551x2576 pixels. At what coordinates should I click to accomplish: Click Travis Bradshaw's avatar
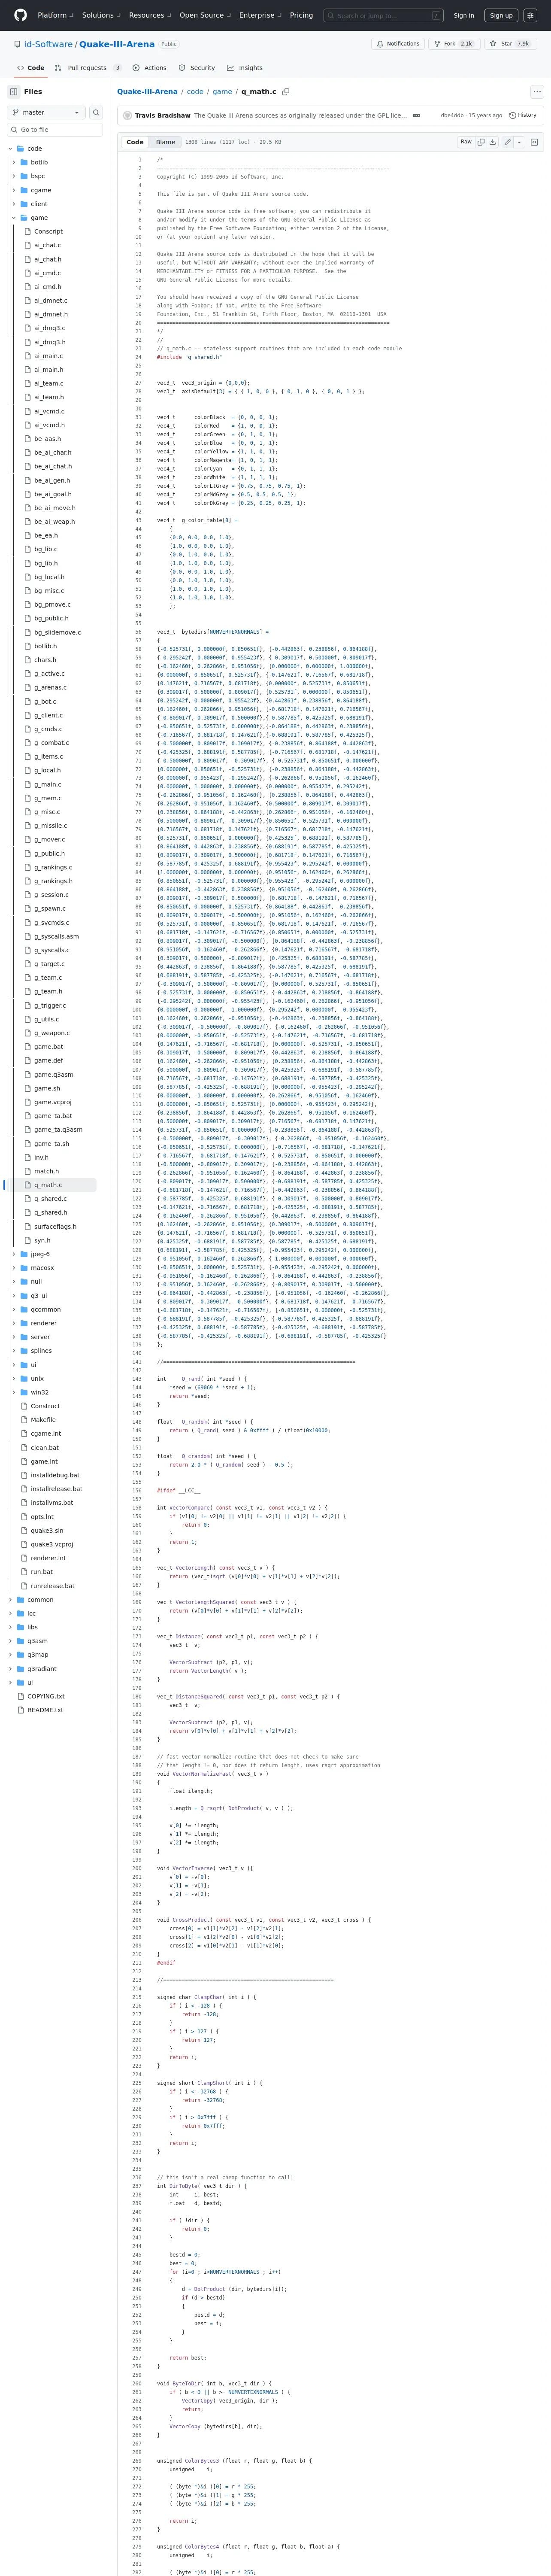(x=127, y=115)
